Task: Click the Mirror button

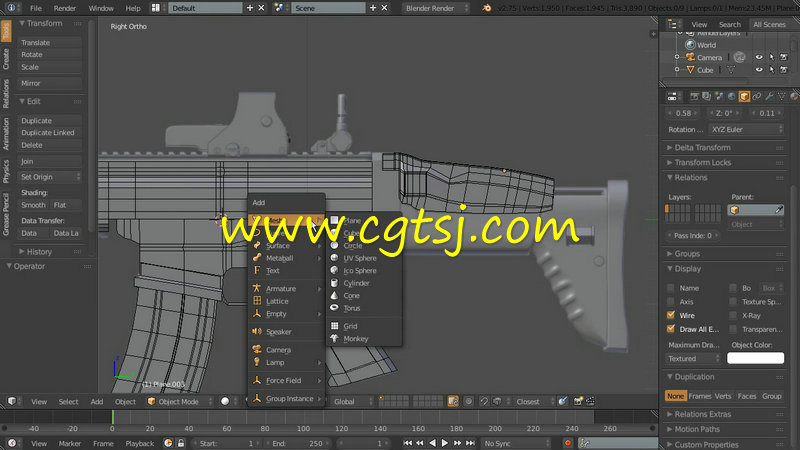Action: pyautogui.click(x=49, y=83)
